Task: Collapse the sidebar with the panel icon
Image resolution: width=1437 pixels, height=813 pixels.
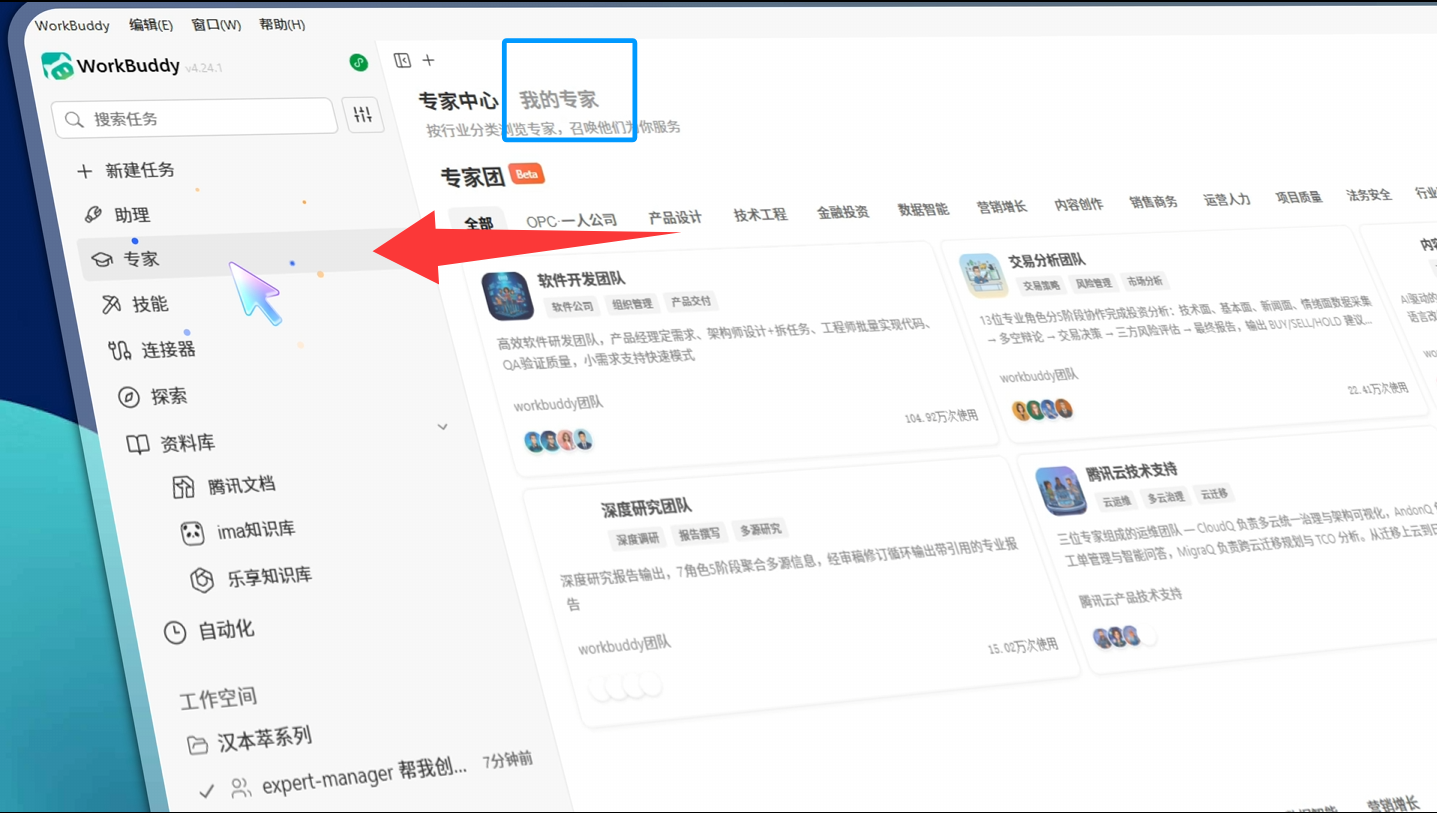Action: pyautogui.click(x=402, y=60)
